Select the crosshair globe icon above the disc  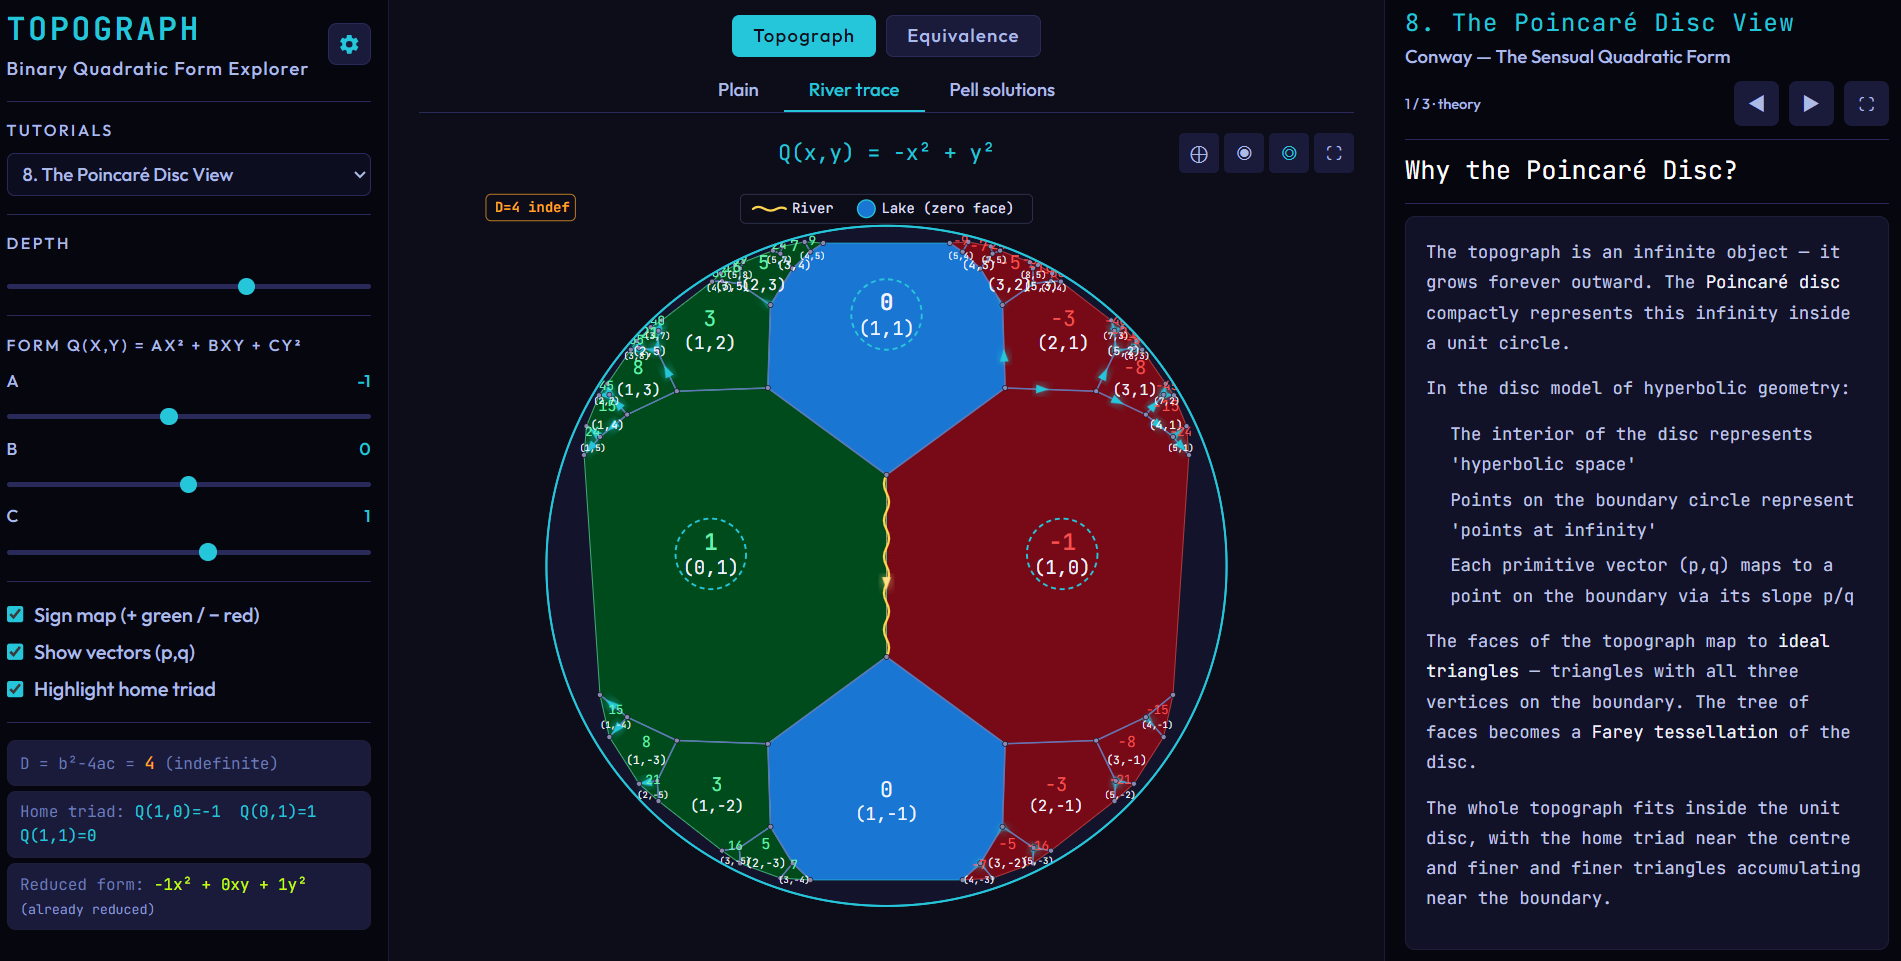1198,153
